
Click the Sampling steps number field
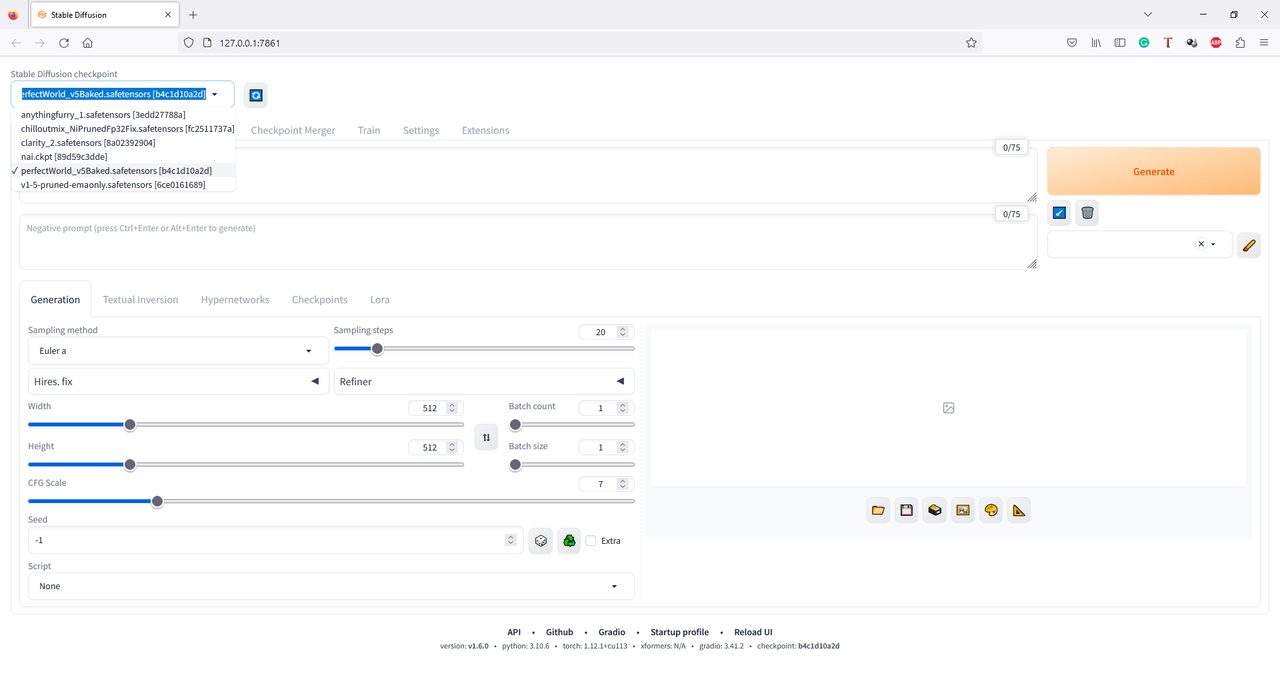[606, 332]
